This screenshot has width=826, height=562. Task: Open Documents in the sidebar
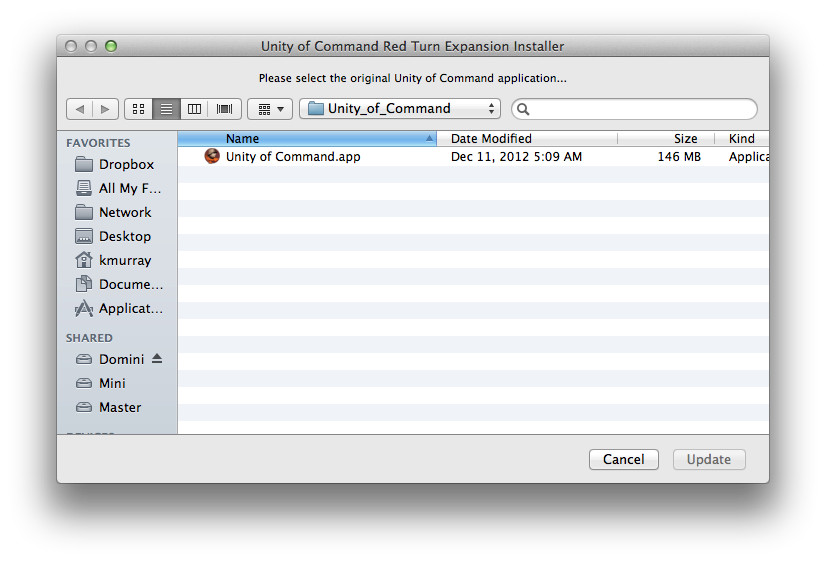(x=117, y=284)
